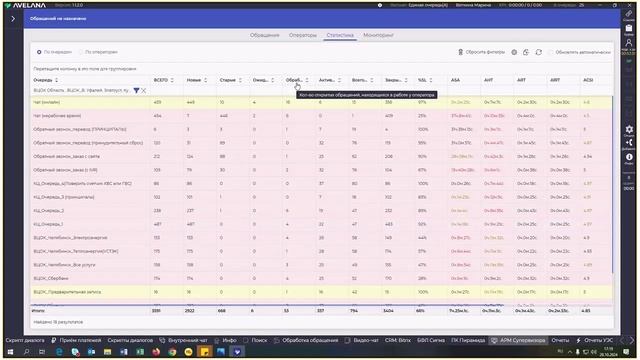Click the right sidebar link icon at top

click(x=629, y=13)
